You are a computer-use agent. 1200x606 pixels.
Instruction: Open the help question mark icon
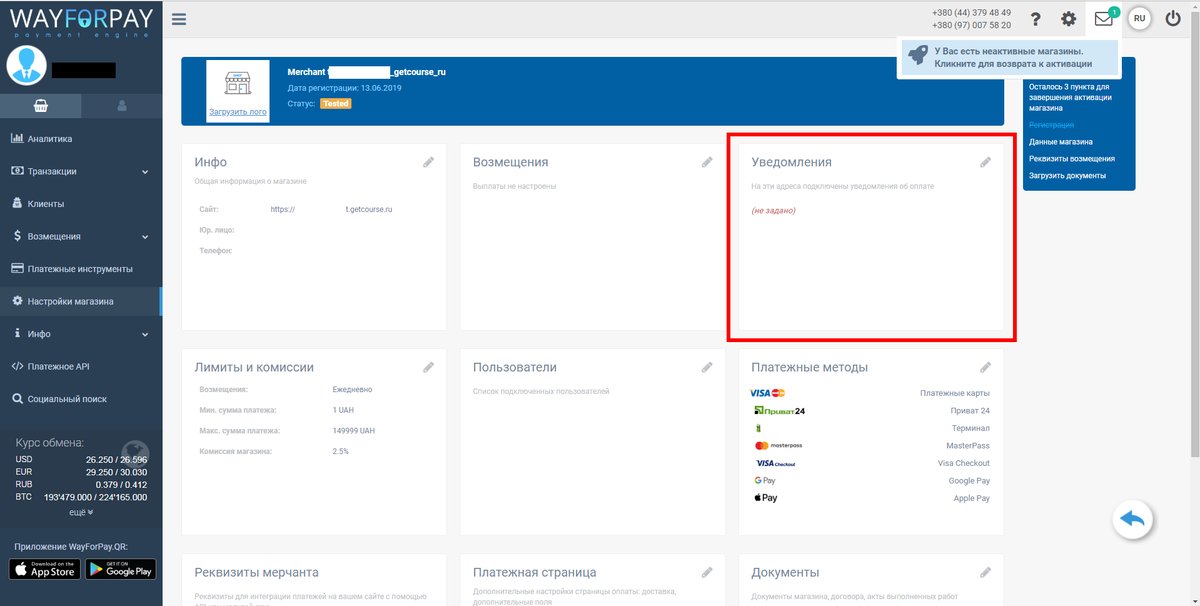[x=1036, y=19]
